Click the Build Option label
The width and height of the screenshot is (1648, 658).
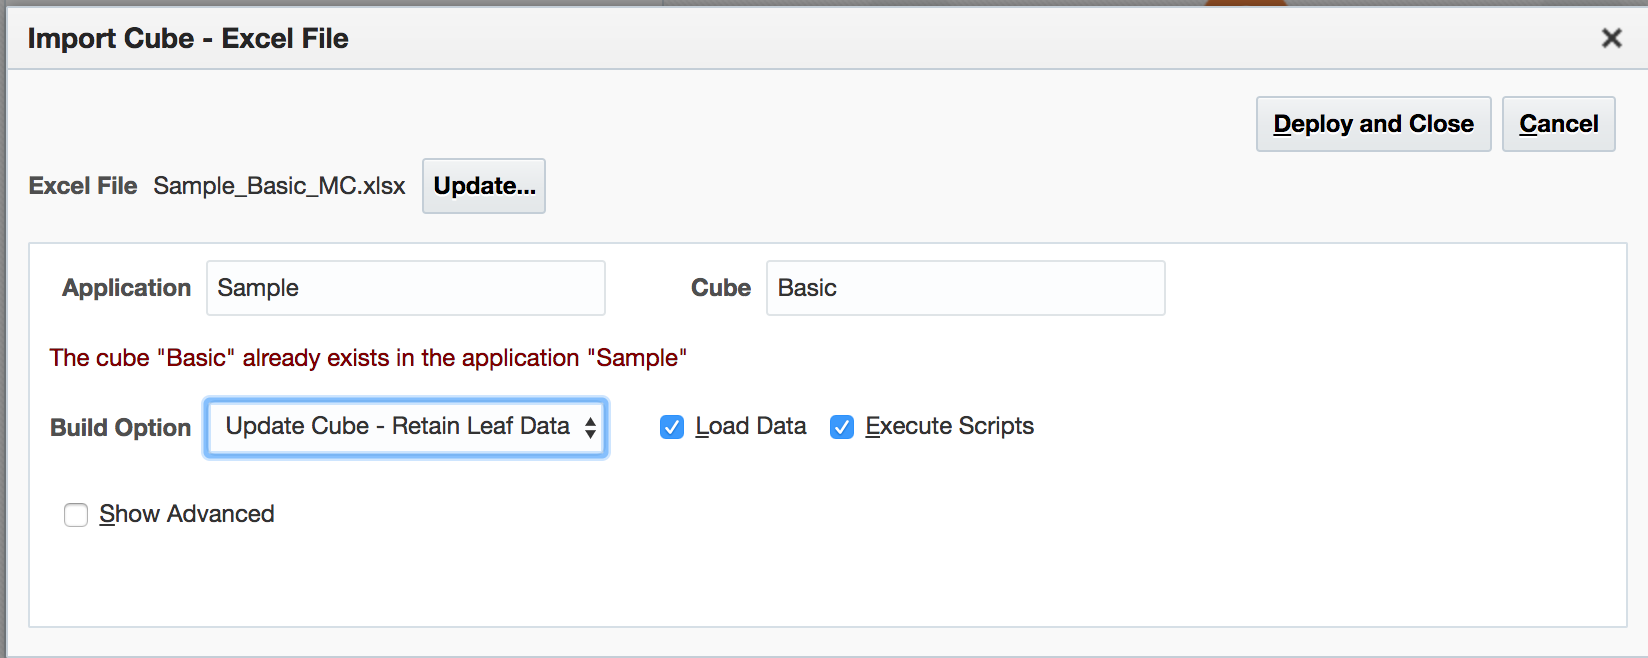pyautogui.click(x=120, y=428)
